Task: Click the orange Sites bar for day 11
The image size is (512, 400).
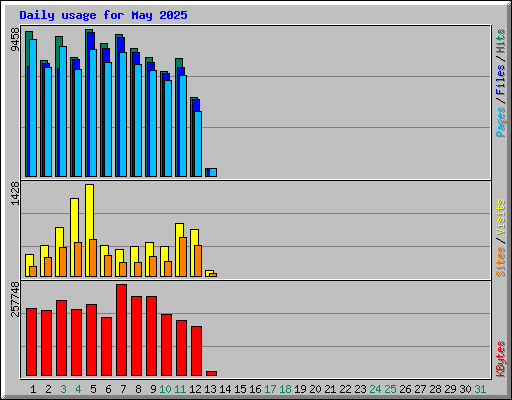Action: [x=183, y=257]
